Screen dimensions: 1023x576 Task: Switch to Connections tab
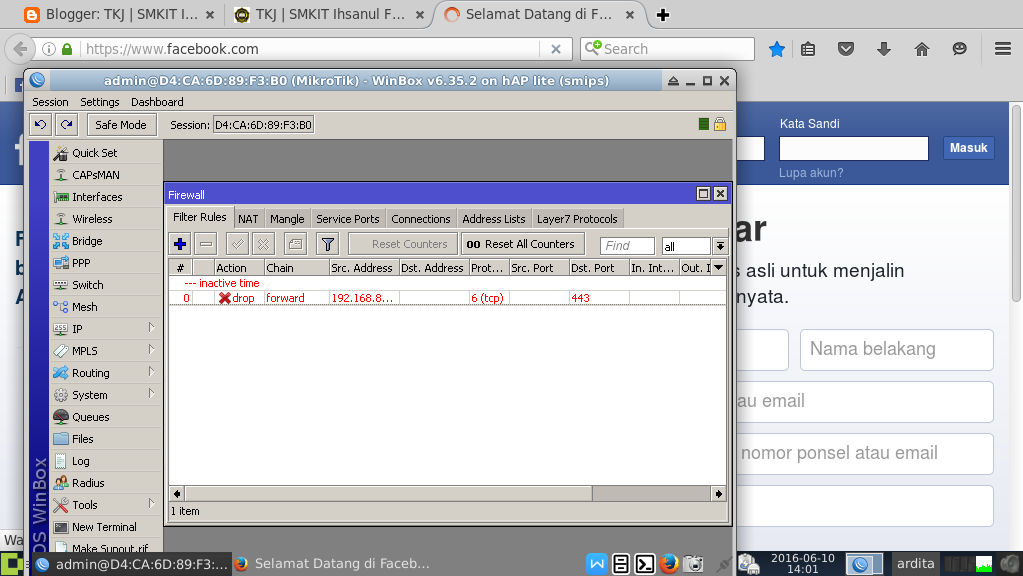(x=421, y=219)
